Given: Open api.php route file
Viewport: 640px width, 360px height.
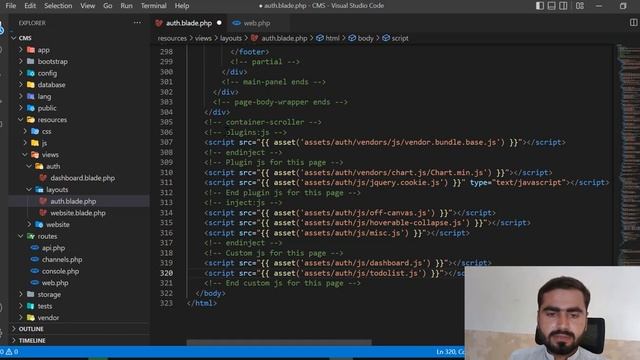Looking at the screenshot, I should tap(53, 248).
